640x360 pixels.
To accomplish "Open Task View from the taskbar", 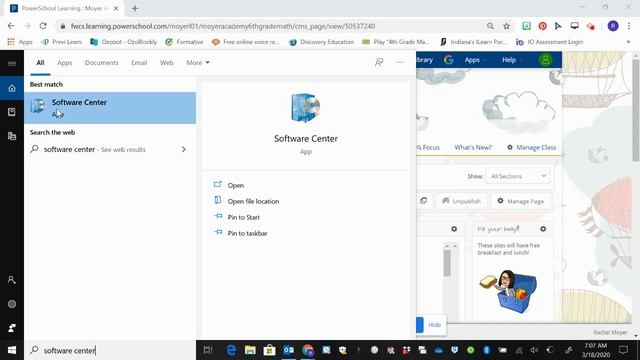I will (x=208, y=350).
